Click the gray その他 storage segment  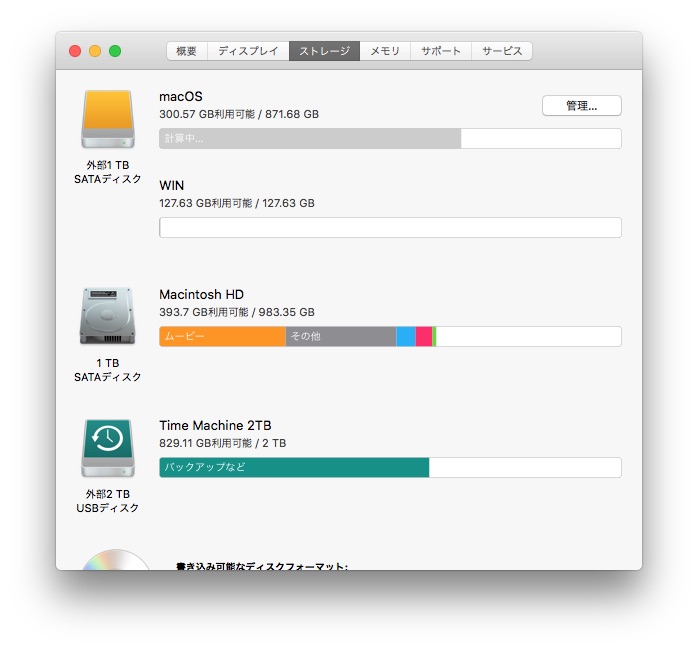coord(341,336)
